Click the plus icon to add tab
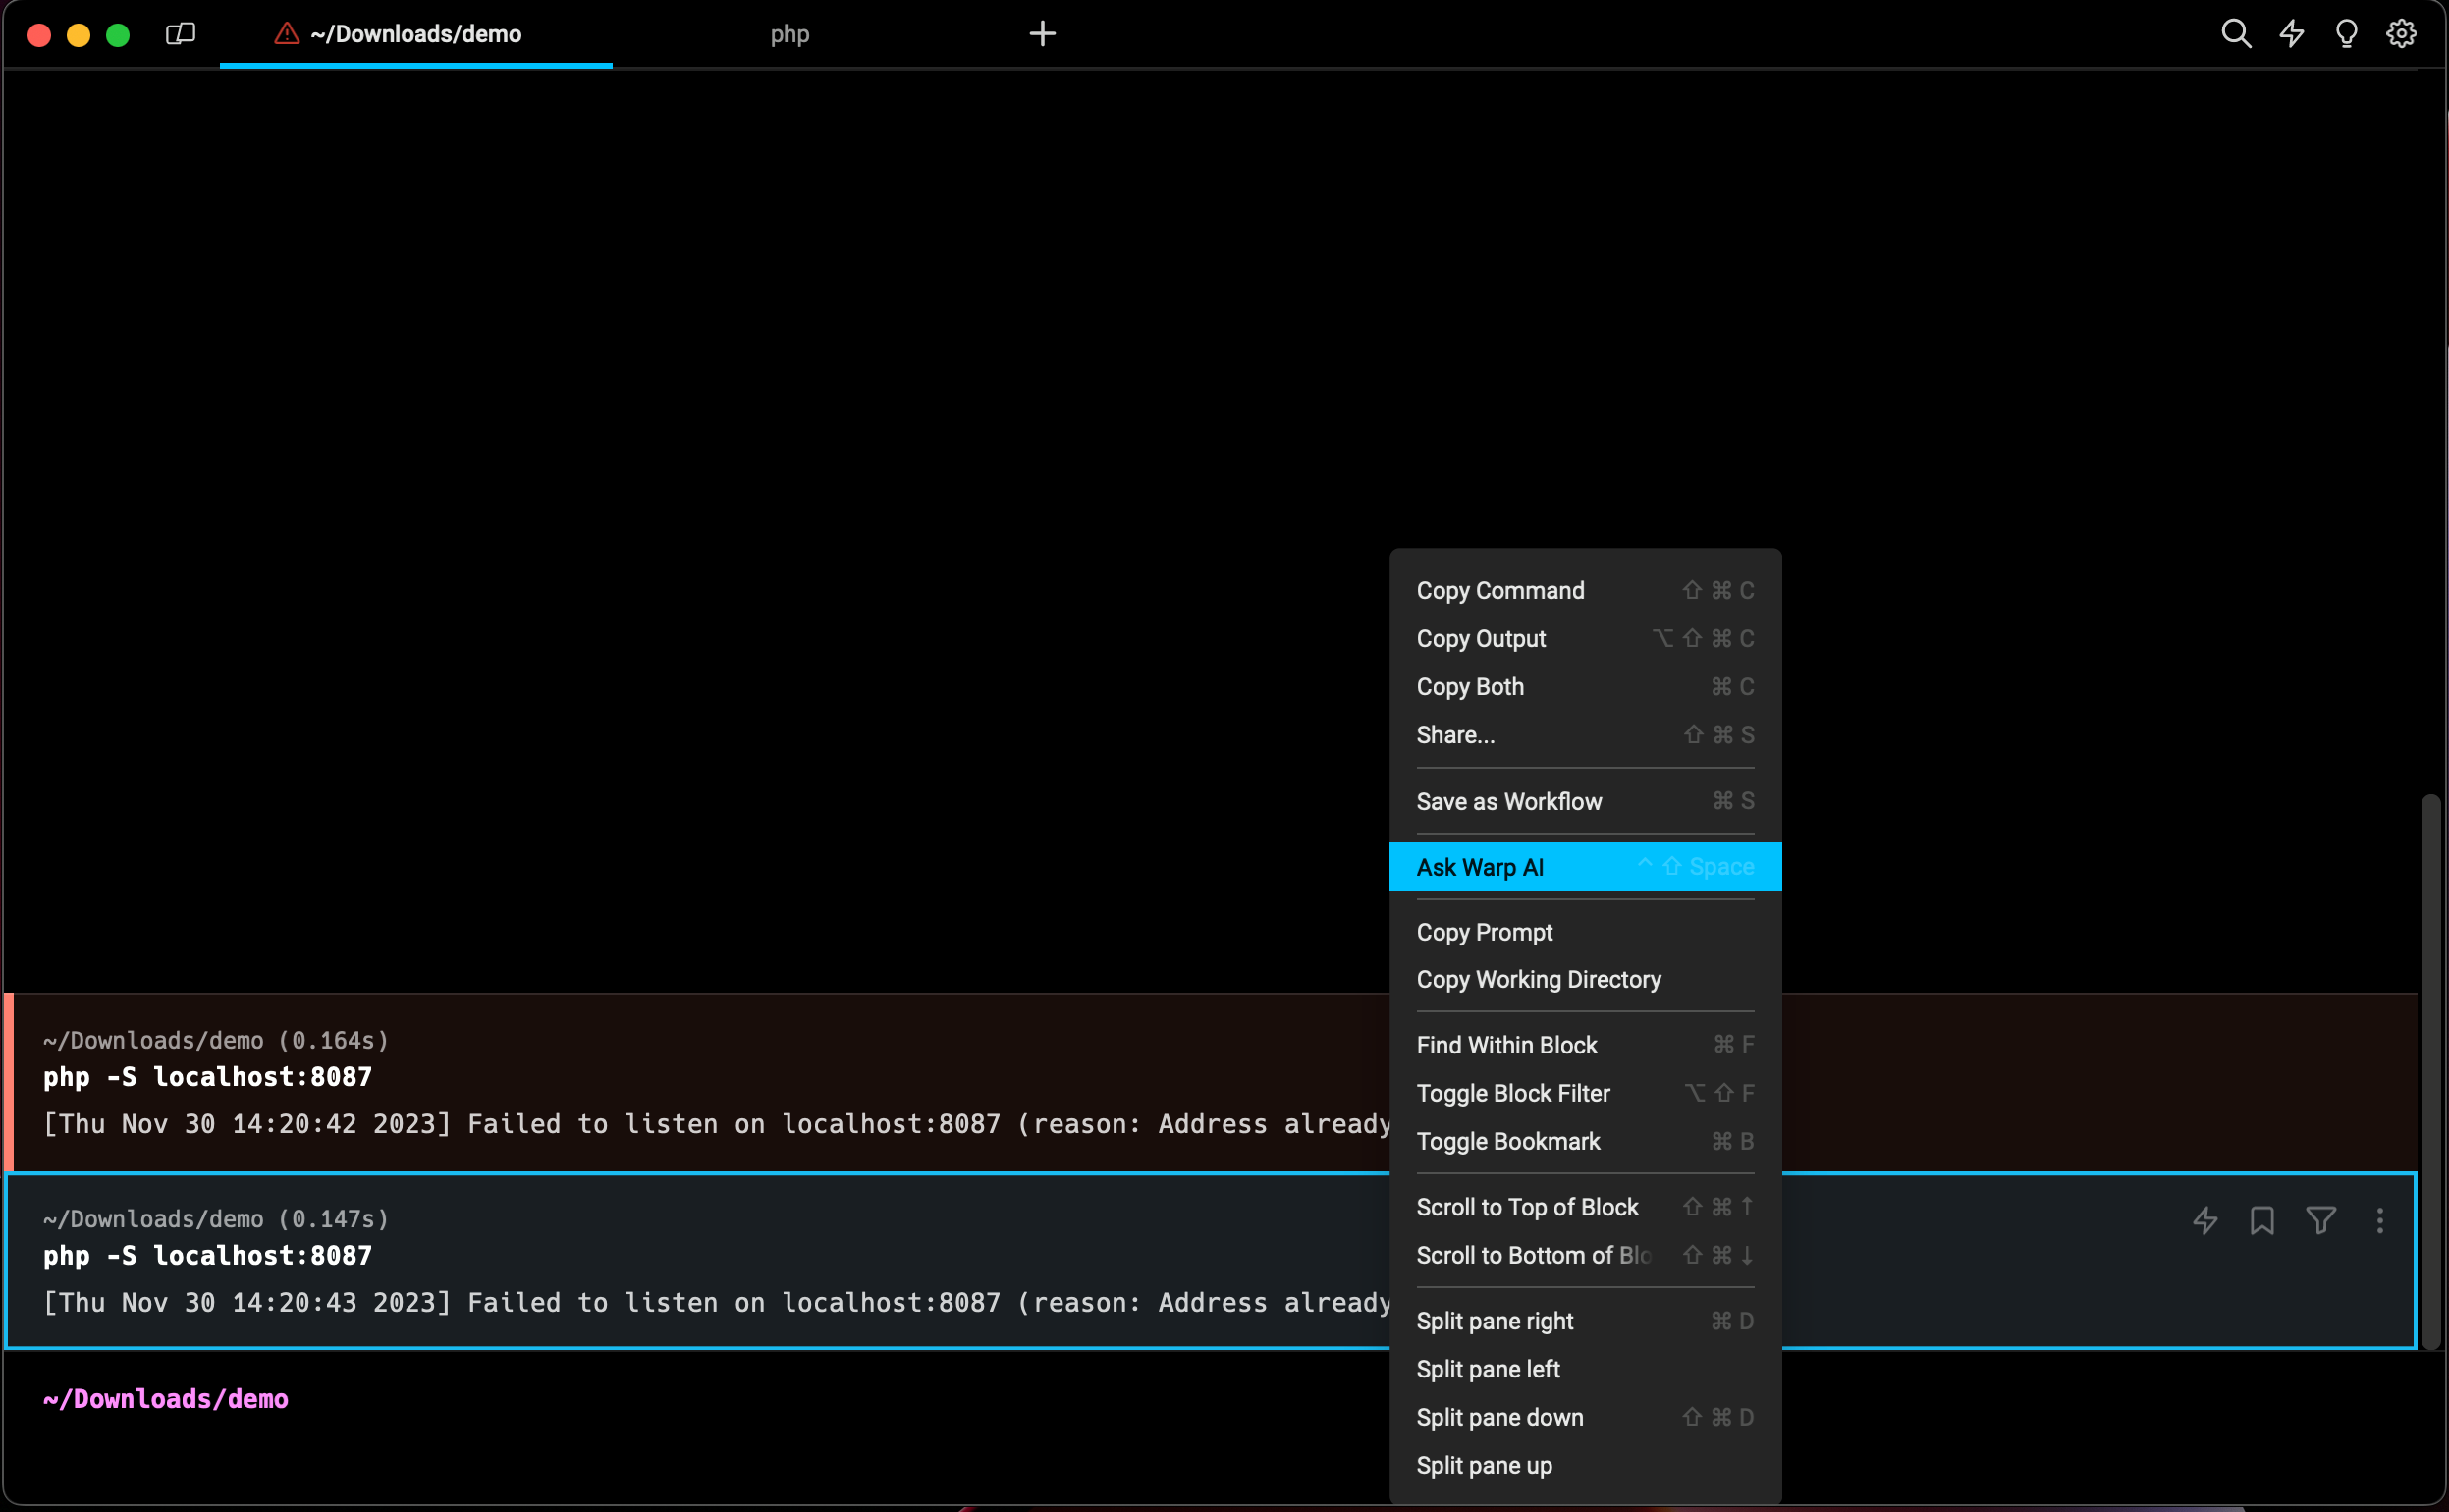Viewport: 2449px width, 1512px height. [x=1043, y=33]
